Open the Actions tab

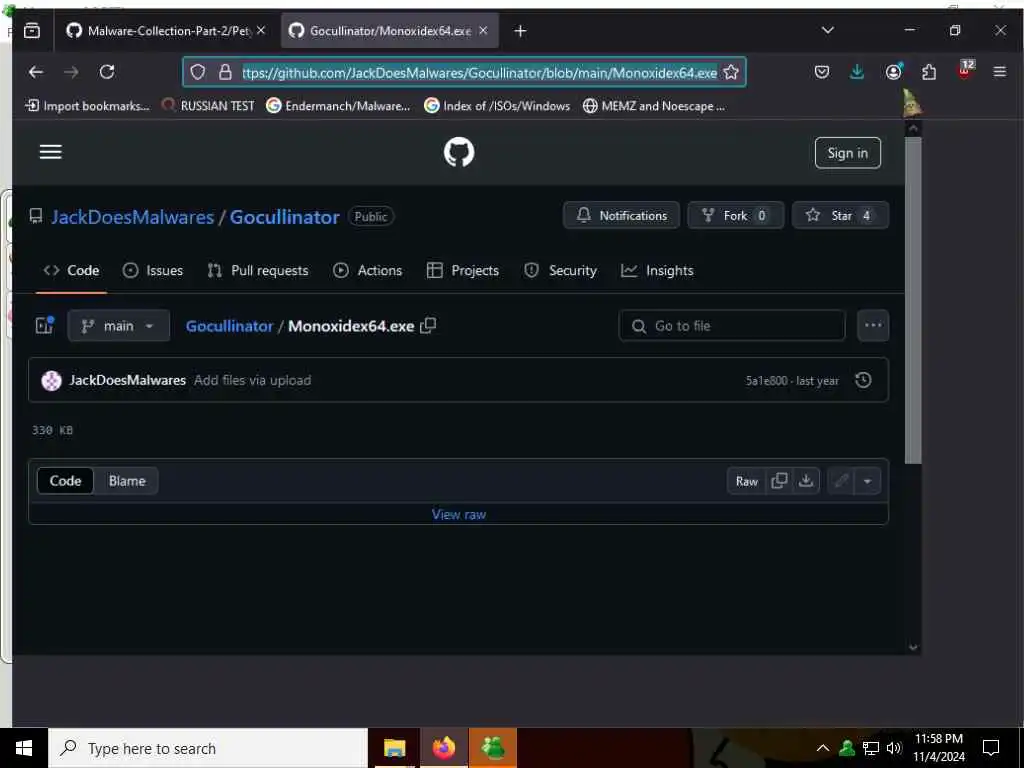point(368,270)
